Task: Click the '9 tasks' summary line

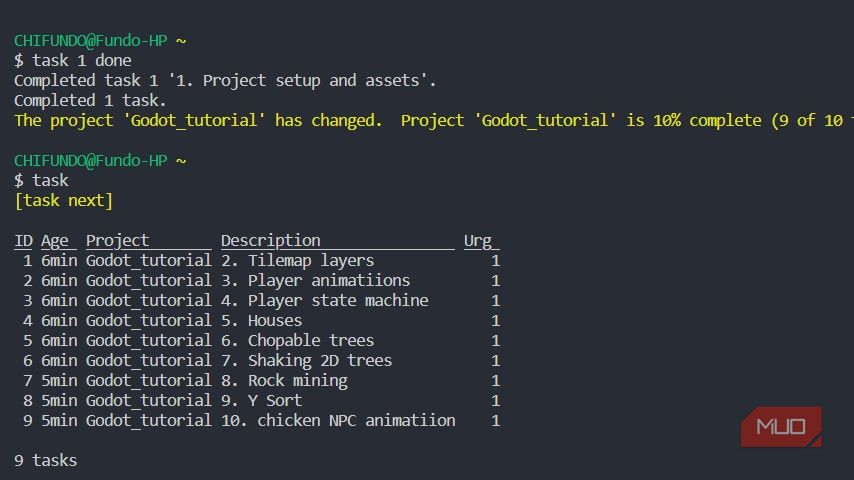Action: click(45, 460)
